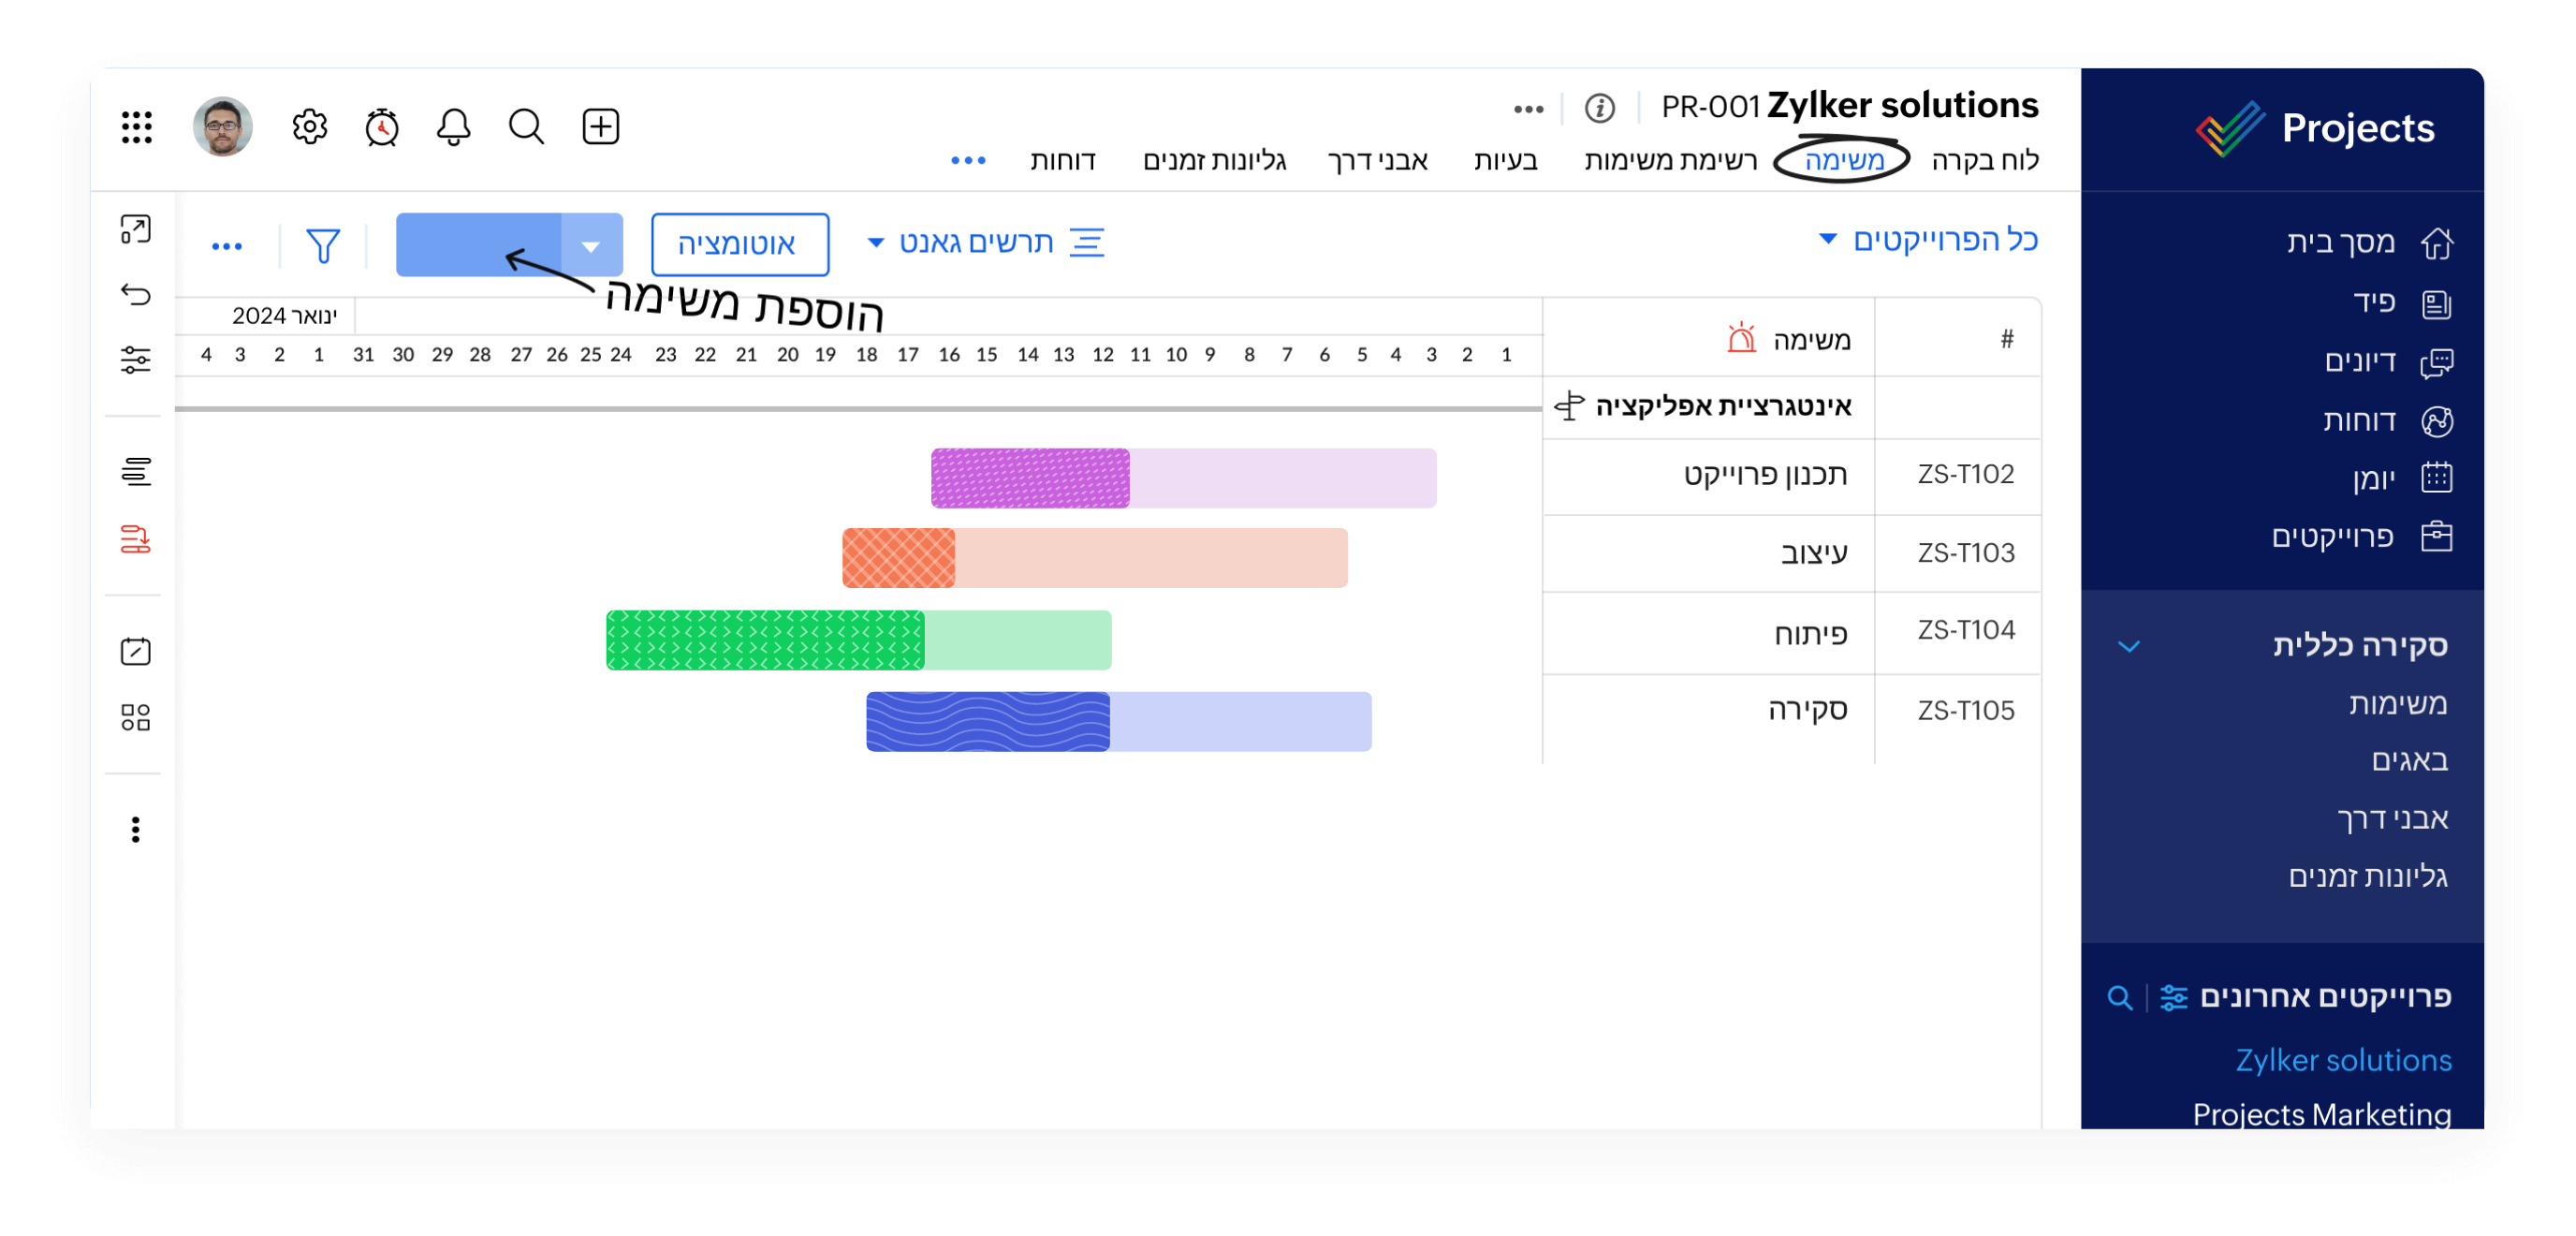Click the purple ZS-T102 progress bar
Viewport: 2576px width, 1236px height.
point(1030,478)
